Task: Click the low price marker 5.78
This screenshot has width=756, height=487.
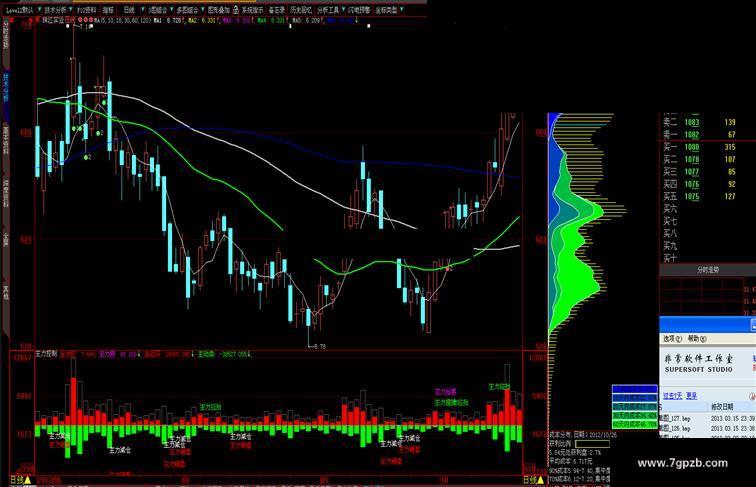Action: click(x=320, y=346)
